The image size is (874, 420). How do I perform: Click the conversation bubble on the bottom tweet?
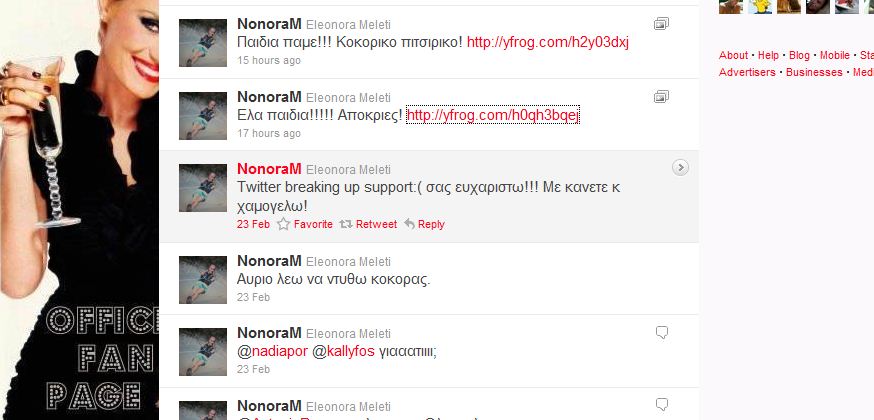tap(662, 405)
